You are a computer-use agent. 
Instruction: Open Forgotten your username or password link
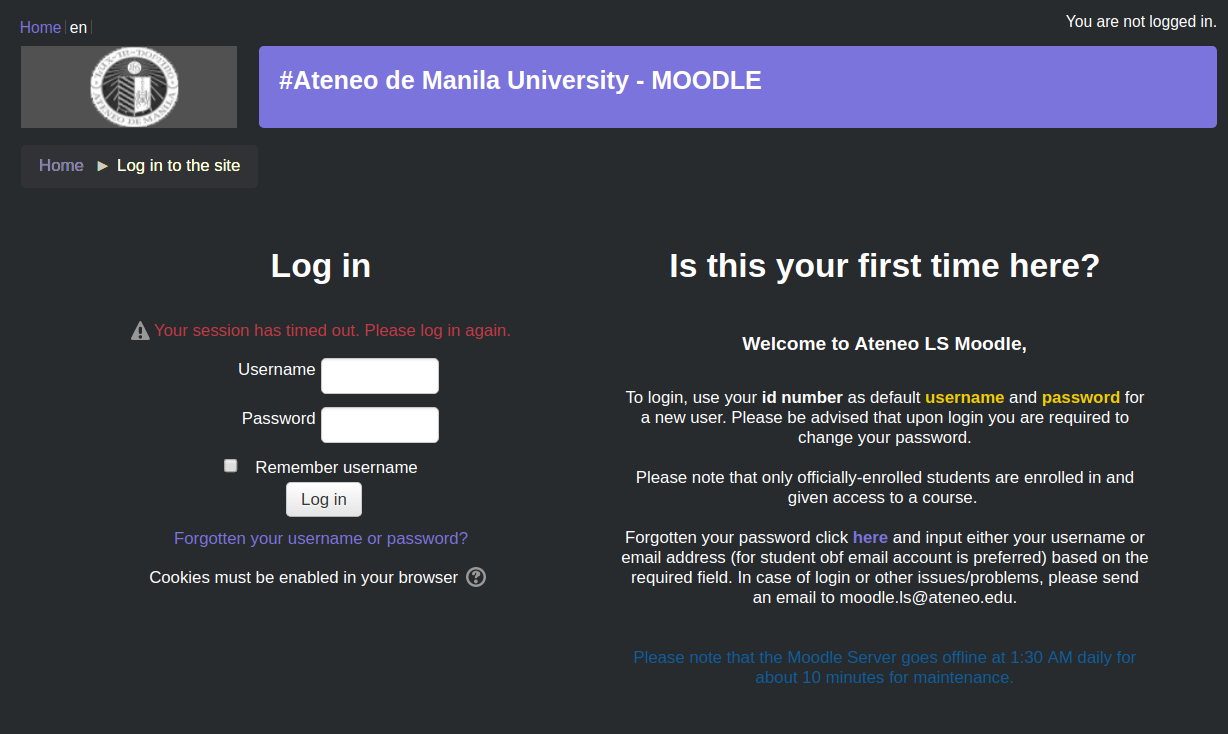321,538
